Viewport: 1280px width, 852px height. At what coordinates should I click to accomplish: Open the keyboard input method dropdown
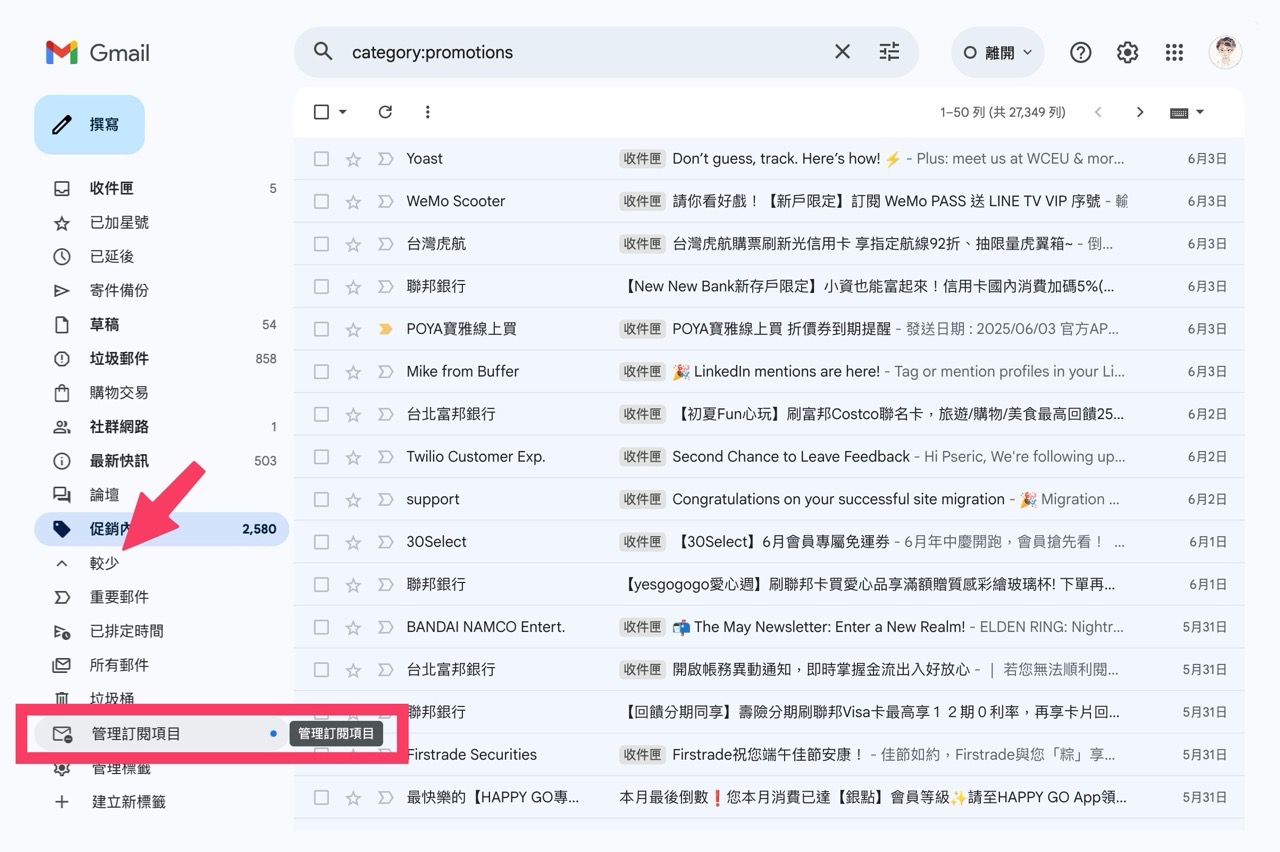[x=1186, y=112]
